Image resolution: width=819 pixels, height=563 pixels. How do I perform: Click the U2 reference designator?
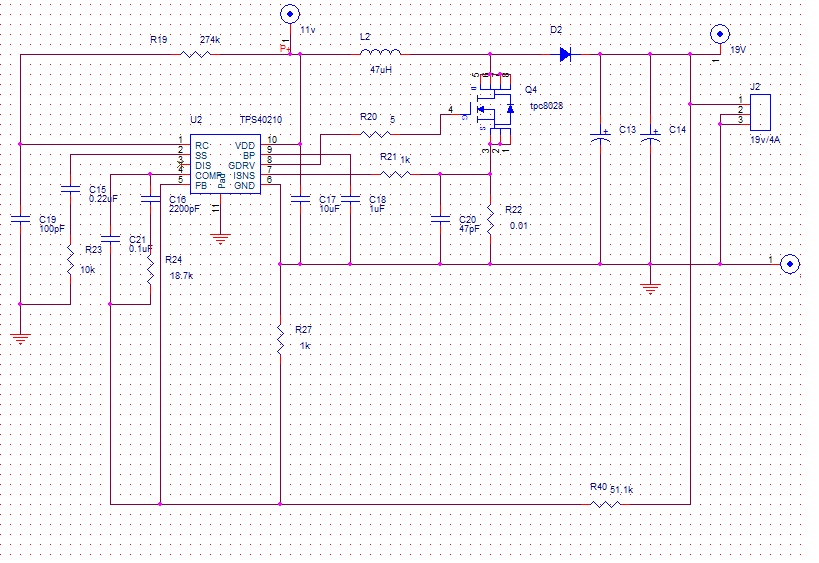pos(196,120)
